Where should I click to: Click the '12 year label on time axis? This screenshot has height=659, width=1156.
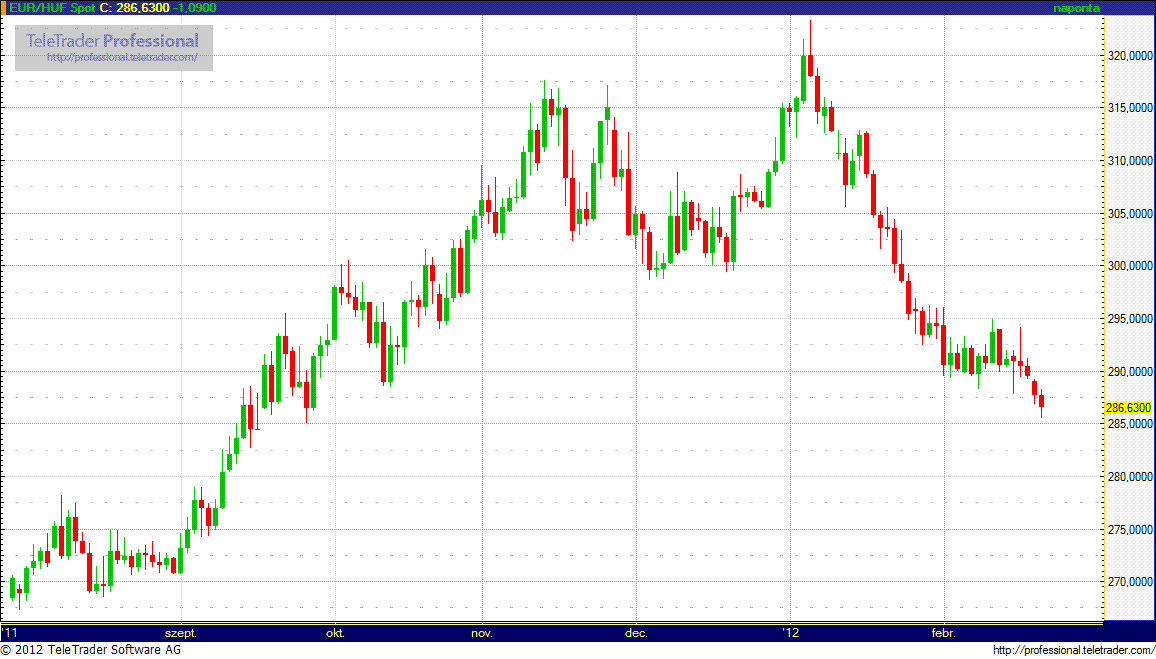click(790, 632)
